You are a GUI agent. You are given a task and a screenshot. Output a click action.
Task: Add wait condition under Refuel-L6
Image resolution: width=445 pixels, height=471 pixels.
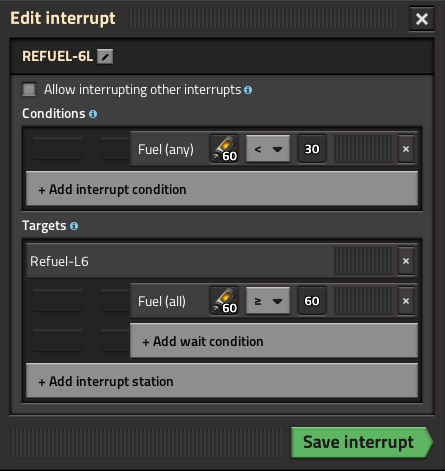pos(274,341)
